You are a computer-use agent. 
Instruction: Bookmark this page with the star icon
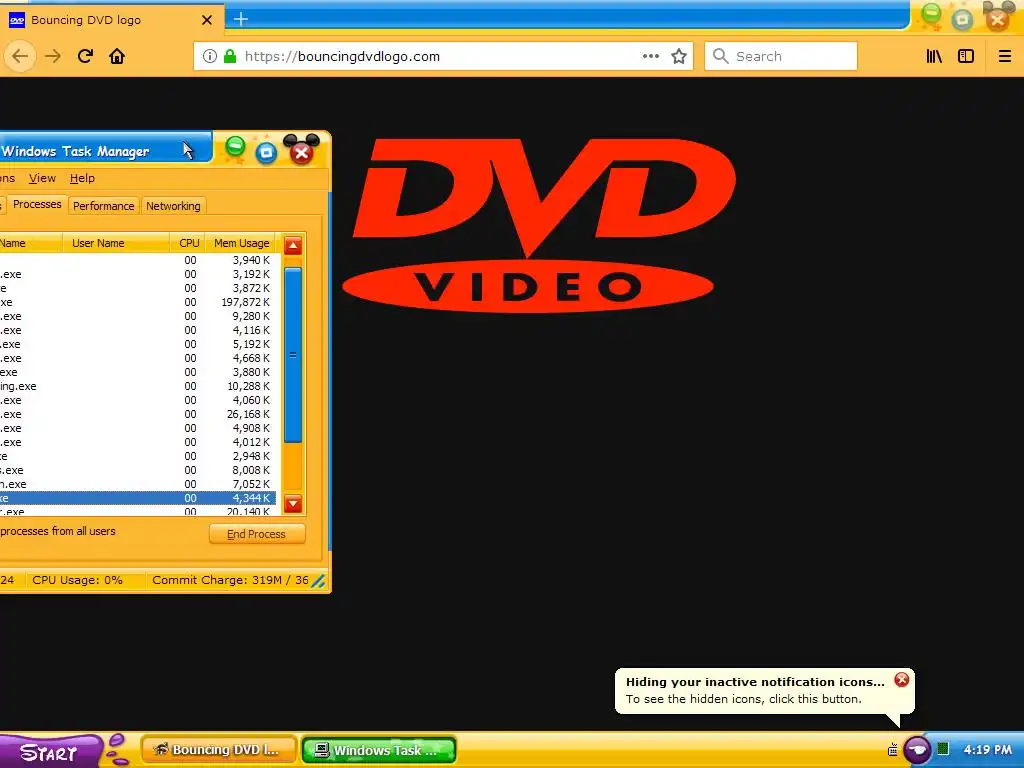click(x=679, y=56)
